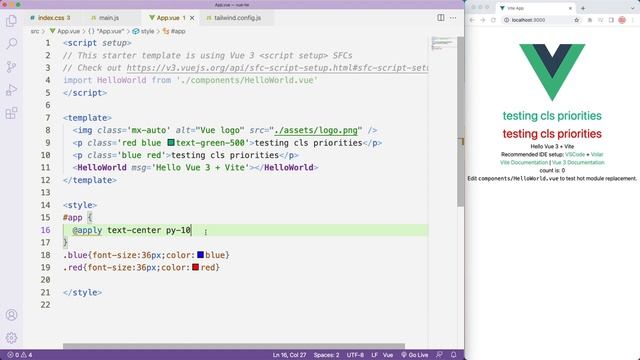Click the Vue logo image on the page
640x360 pixels.
[552, 72]
